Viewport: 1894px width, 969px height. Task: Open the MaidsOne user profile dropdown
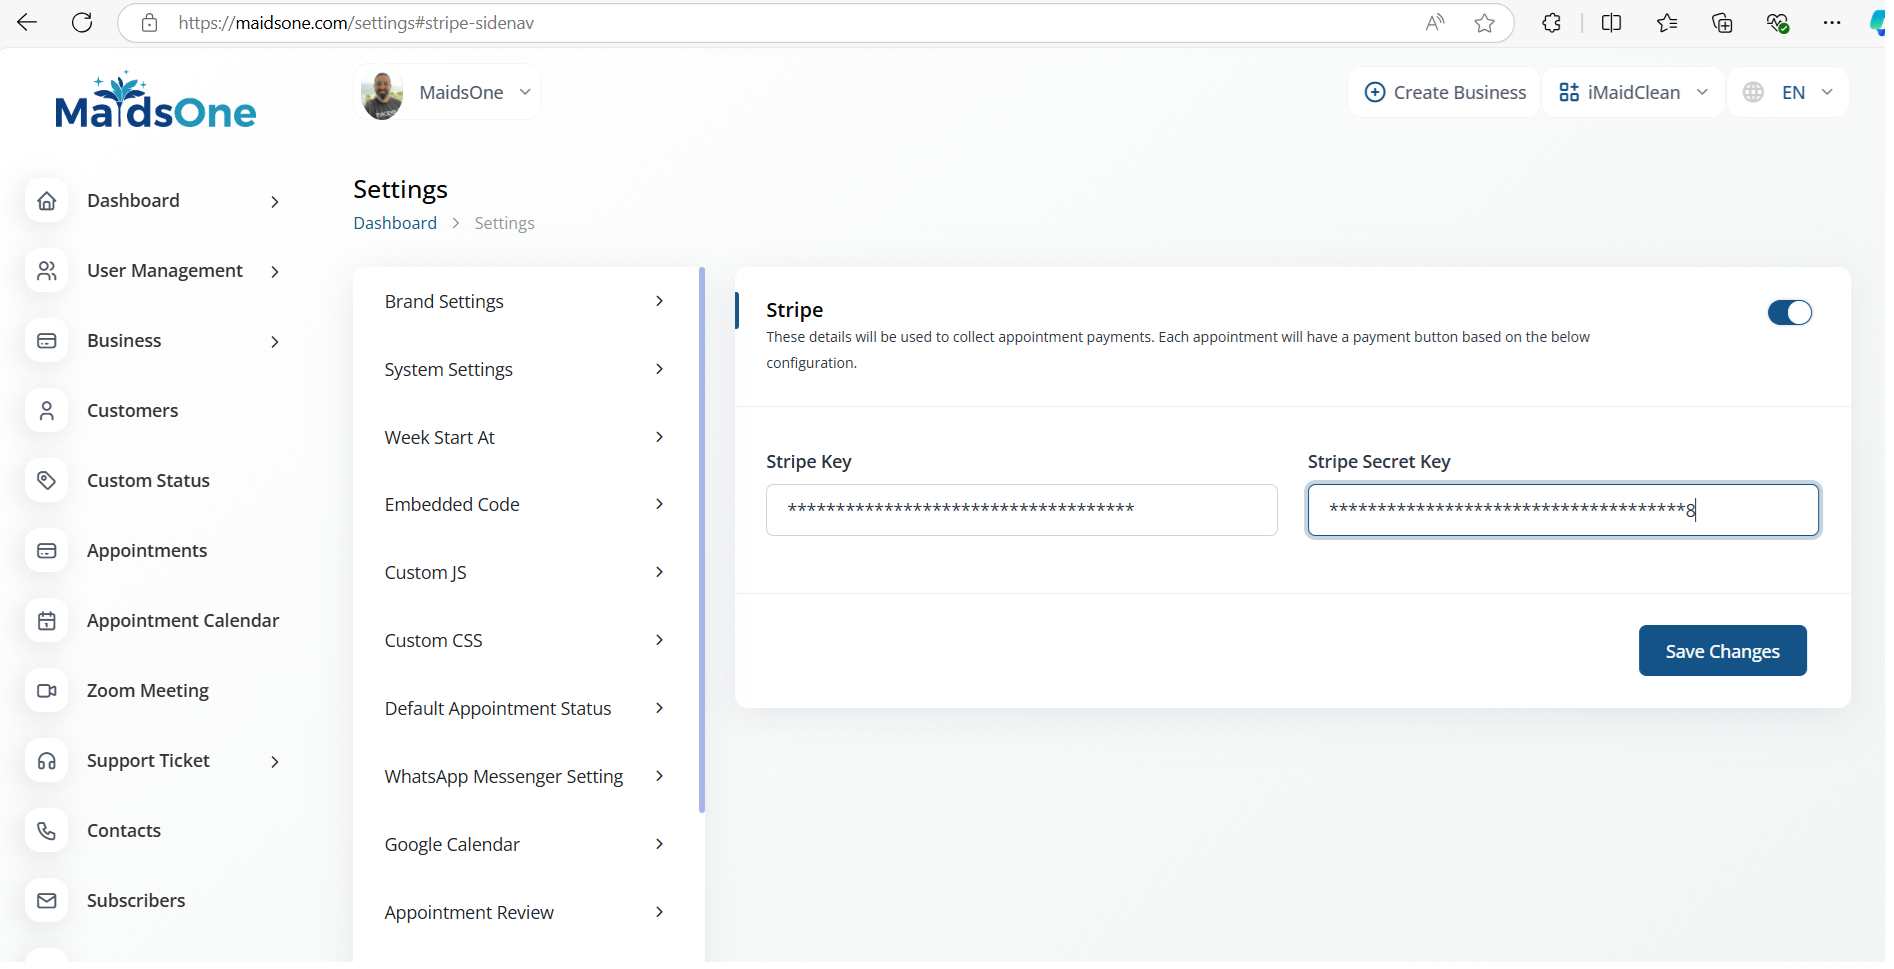tap(447, 93)
